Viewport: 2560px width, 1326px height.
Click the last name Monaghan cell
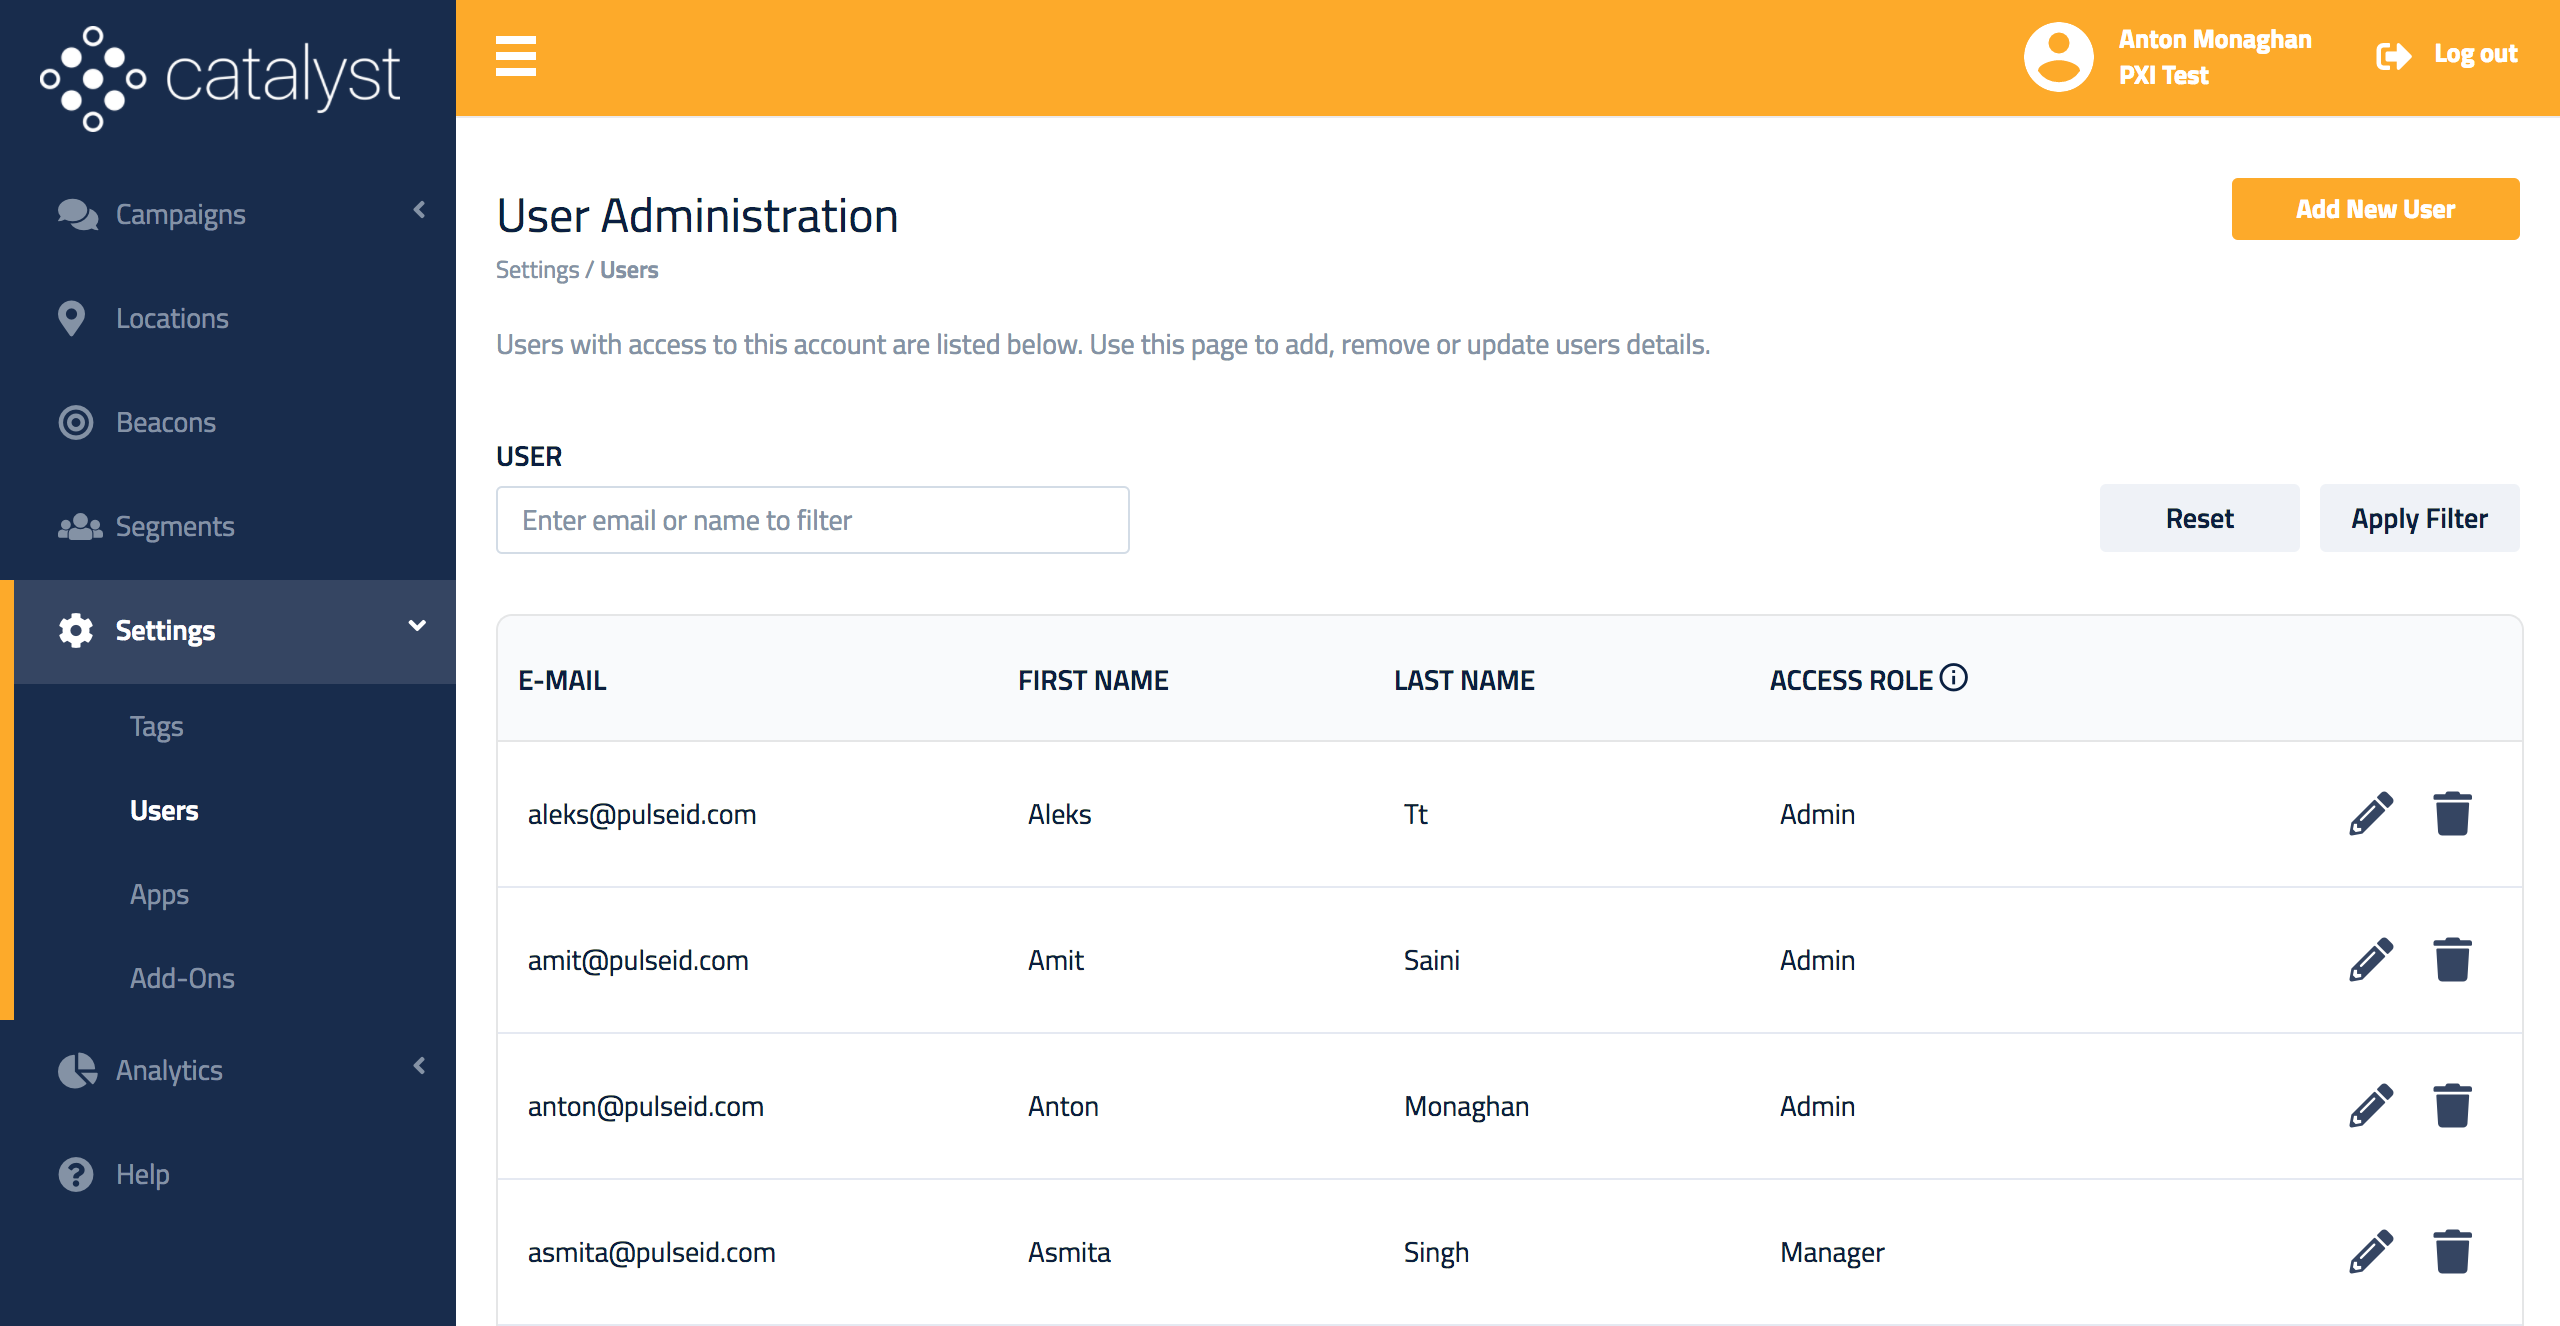point(1466,1106)
